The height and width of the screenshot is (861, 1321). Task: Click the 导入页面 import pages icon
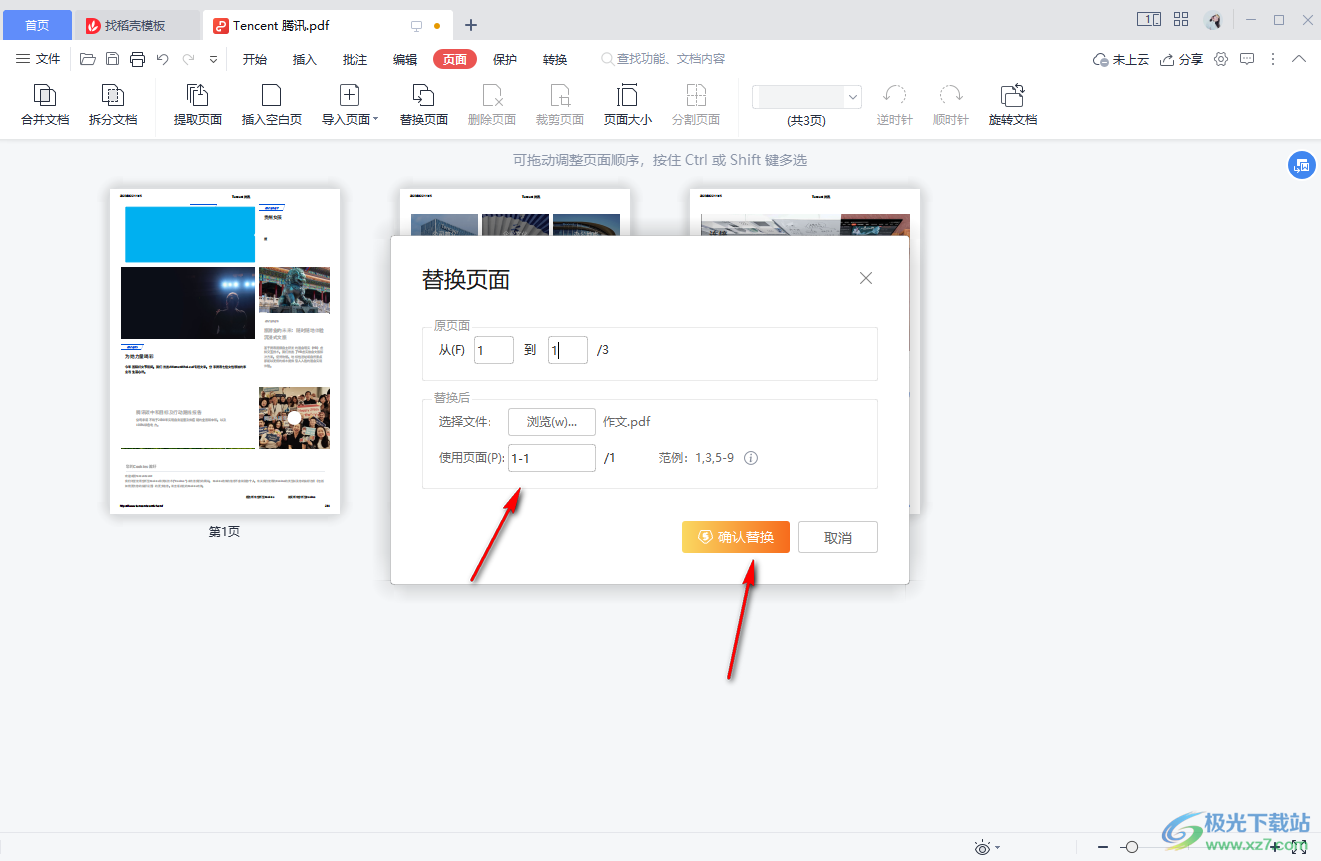click(349, 96)
